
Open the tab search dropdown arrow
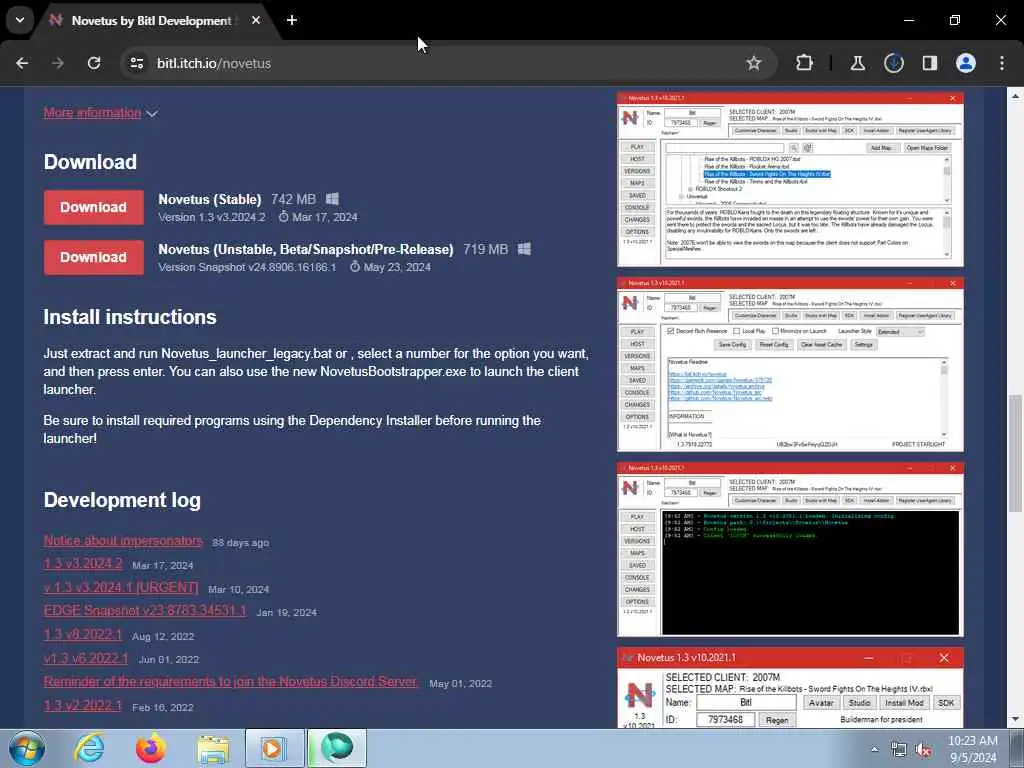pyautogui.click(x=20, y=20)
